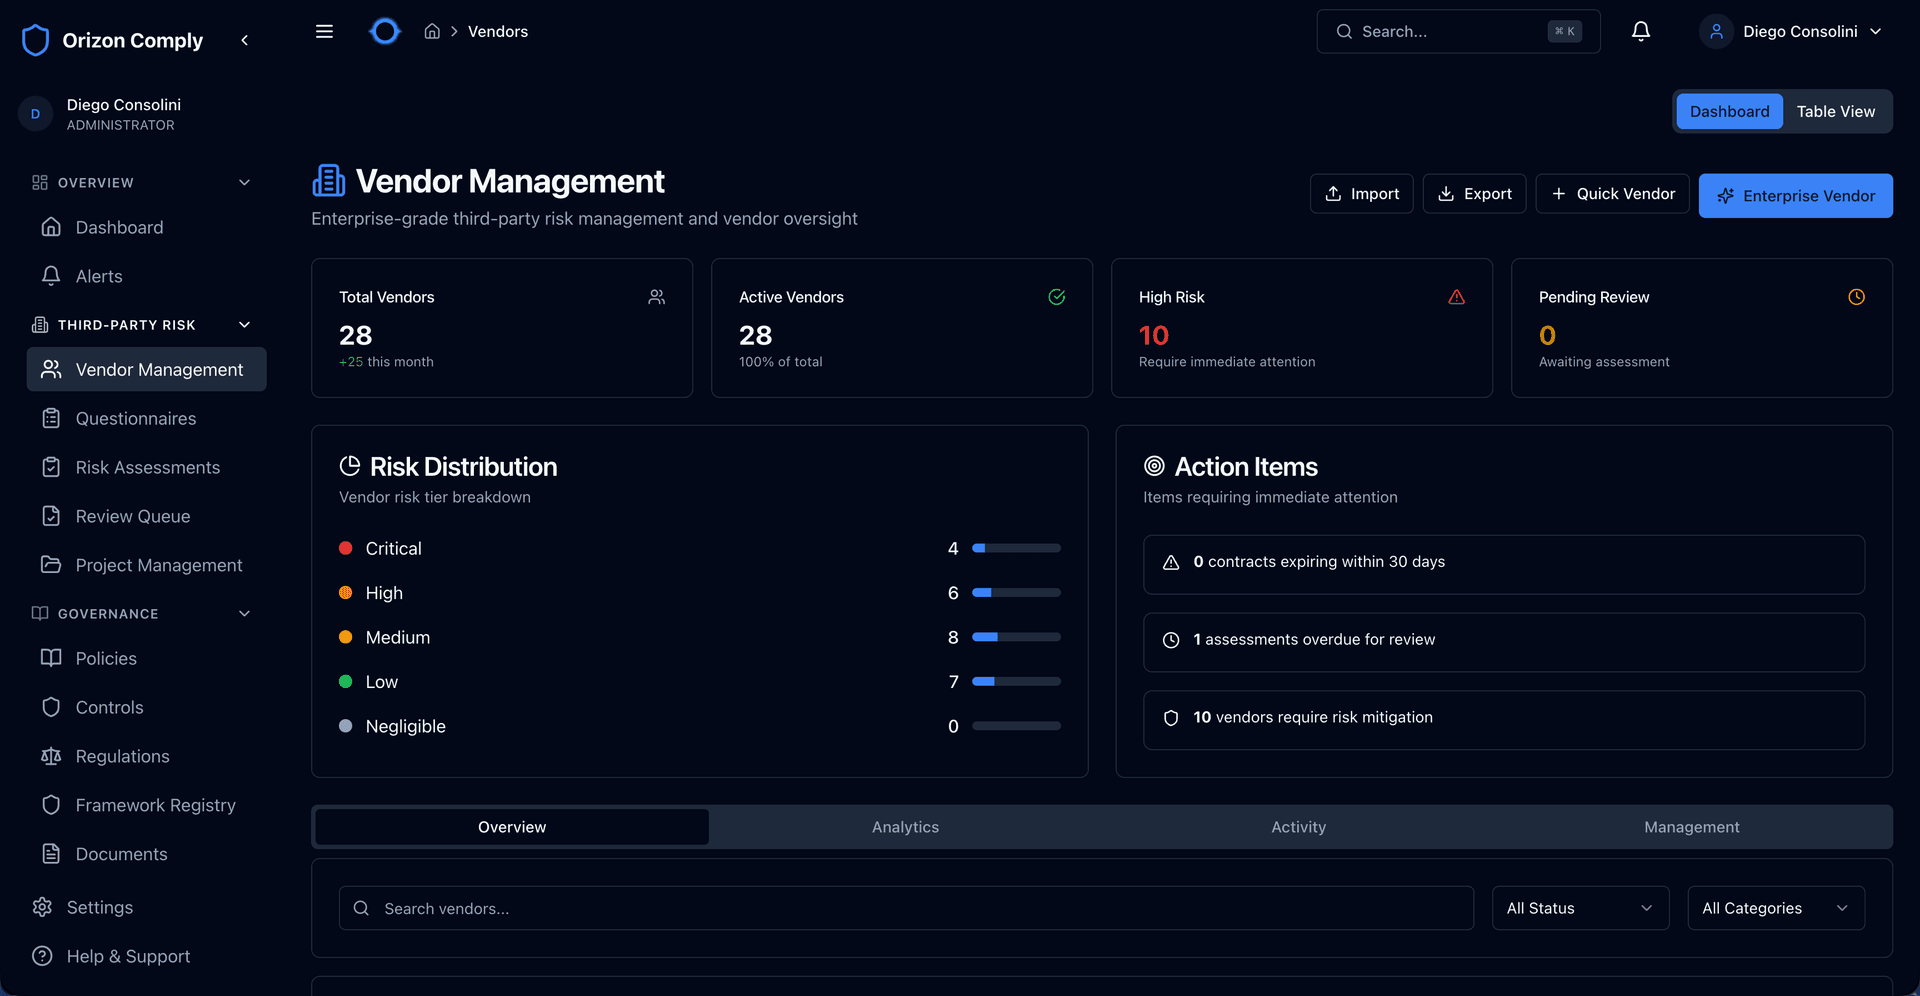The height and width of the screenshot is (996, 1920).
Task: Click the home breadcrumb icon
Action: pos(432,31)
